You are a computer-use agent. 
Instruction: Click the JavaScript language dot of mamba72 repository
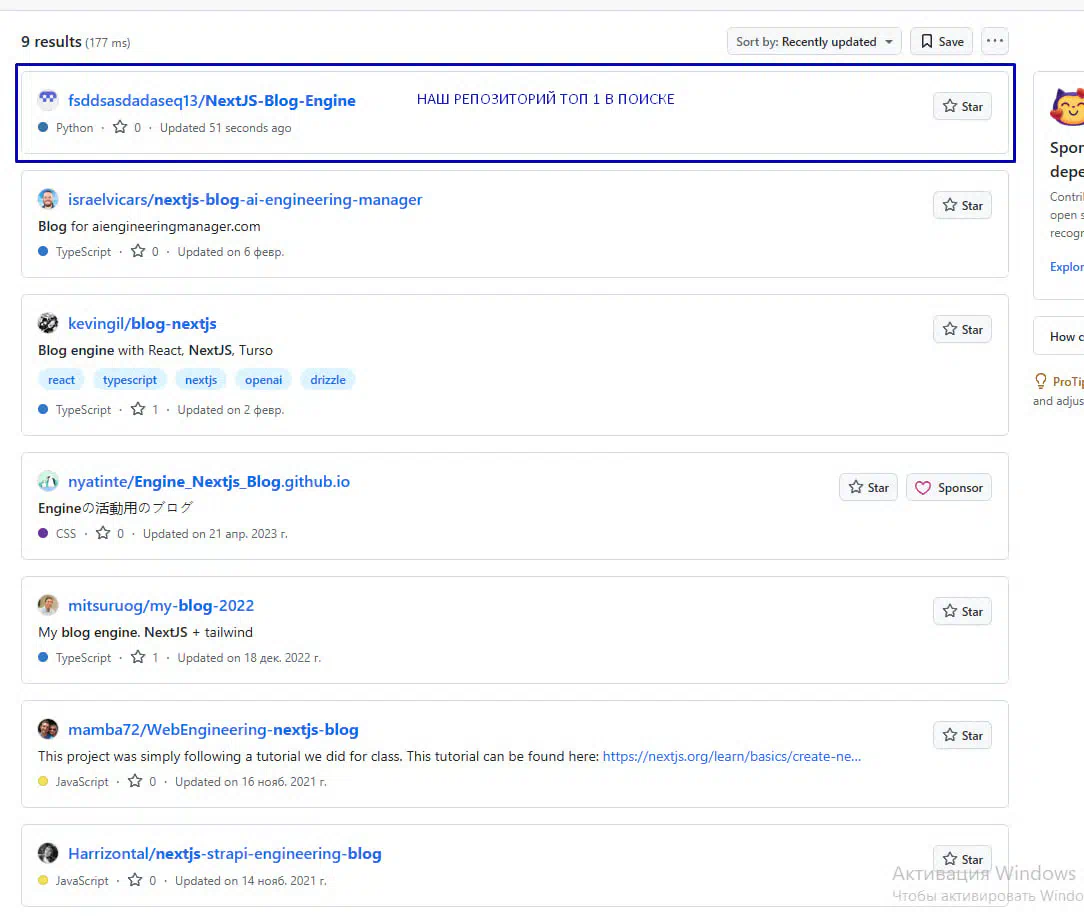pos(43,781)
